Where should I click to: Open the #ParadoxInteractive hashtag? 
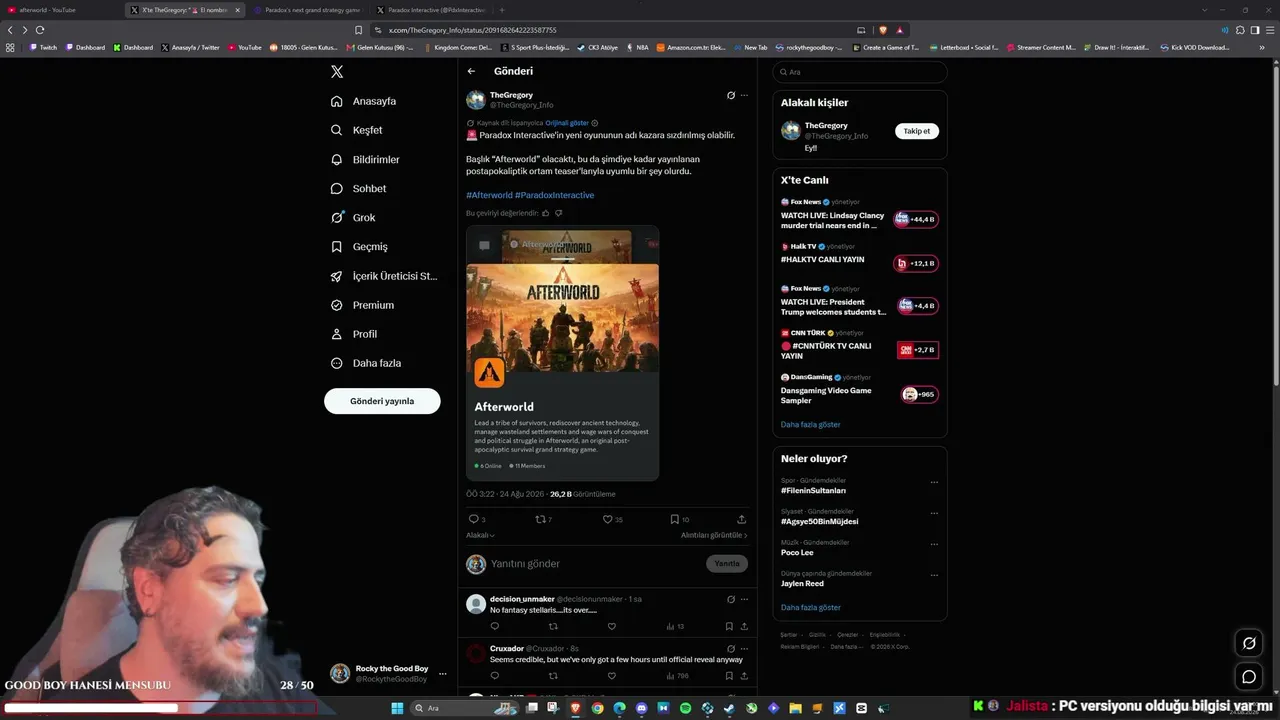point(554,195)
